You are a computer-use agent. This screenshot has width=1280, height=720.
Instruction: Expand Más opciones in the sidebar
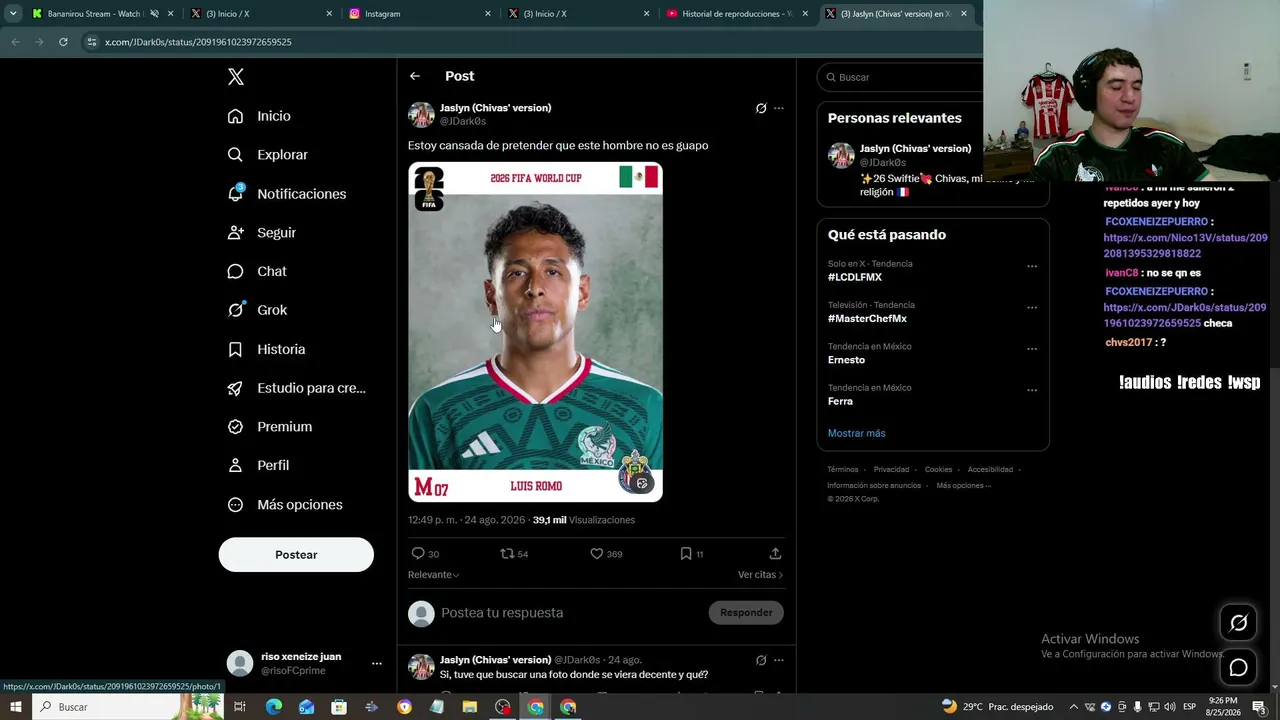(x=285, y=505)
